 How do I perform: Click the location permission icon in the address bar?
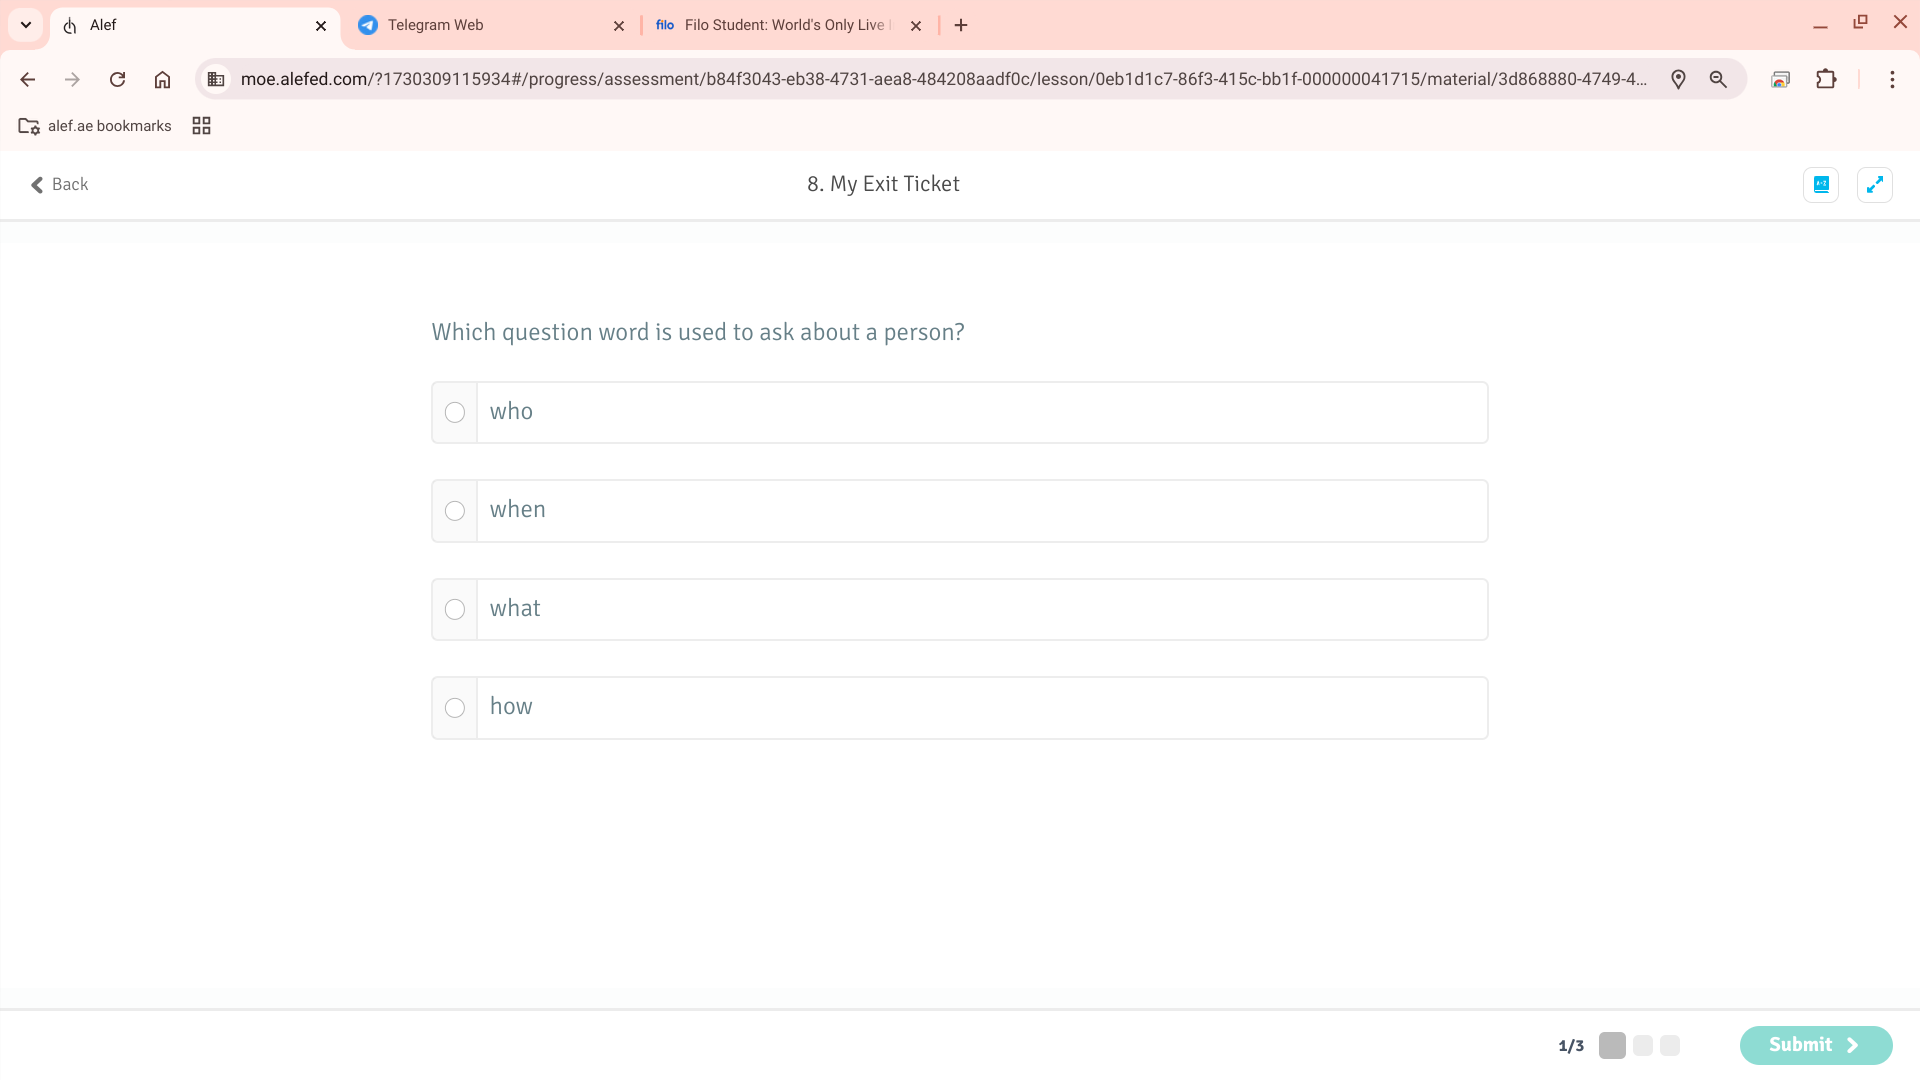[1678, 79]
